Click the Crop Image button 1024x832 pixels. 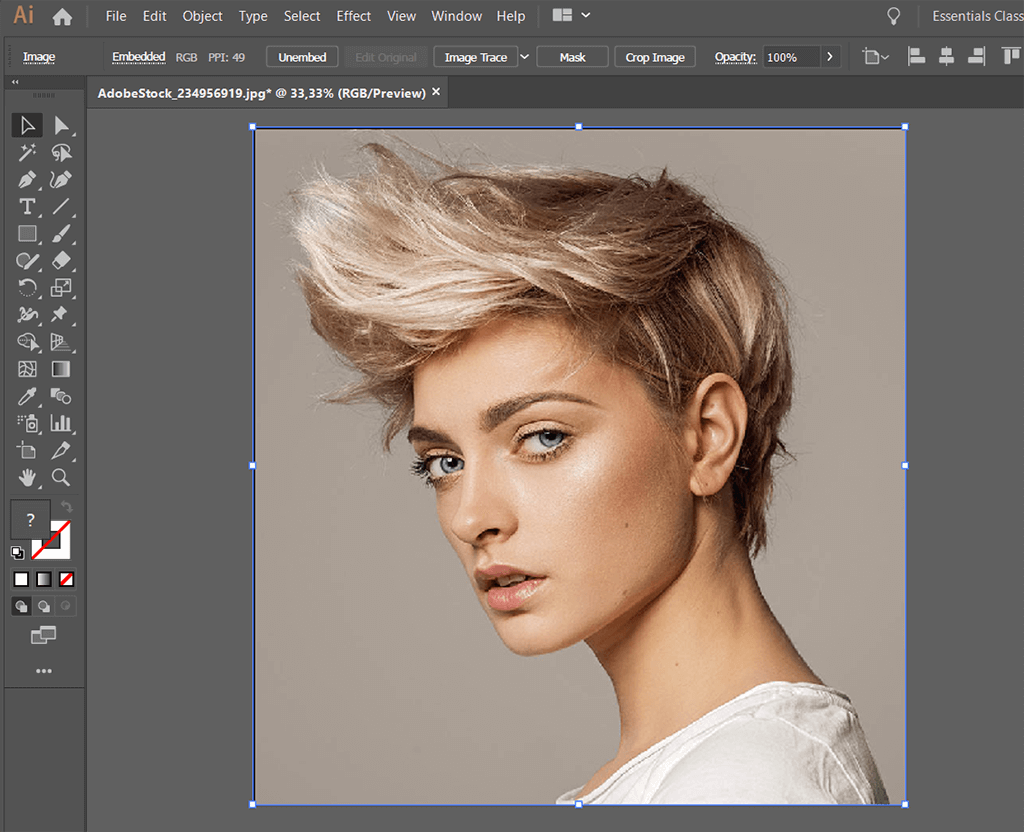pyautogui.click(x=654, y=57)
